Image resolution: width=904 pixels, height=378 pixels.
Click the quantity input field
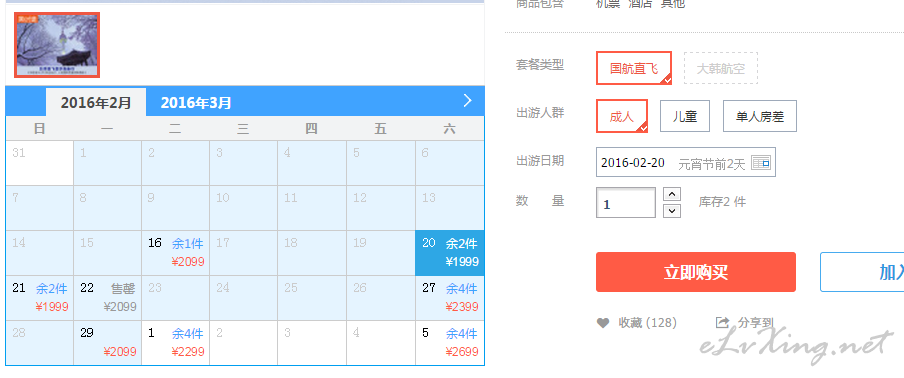click(x=626, y=203)
